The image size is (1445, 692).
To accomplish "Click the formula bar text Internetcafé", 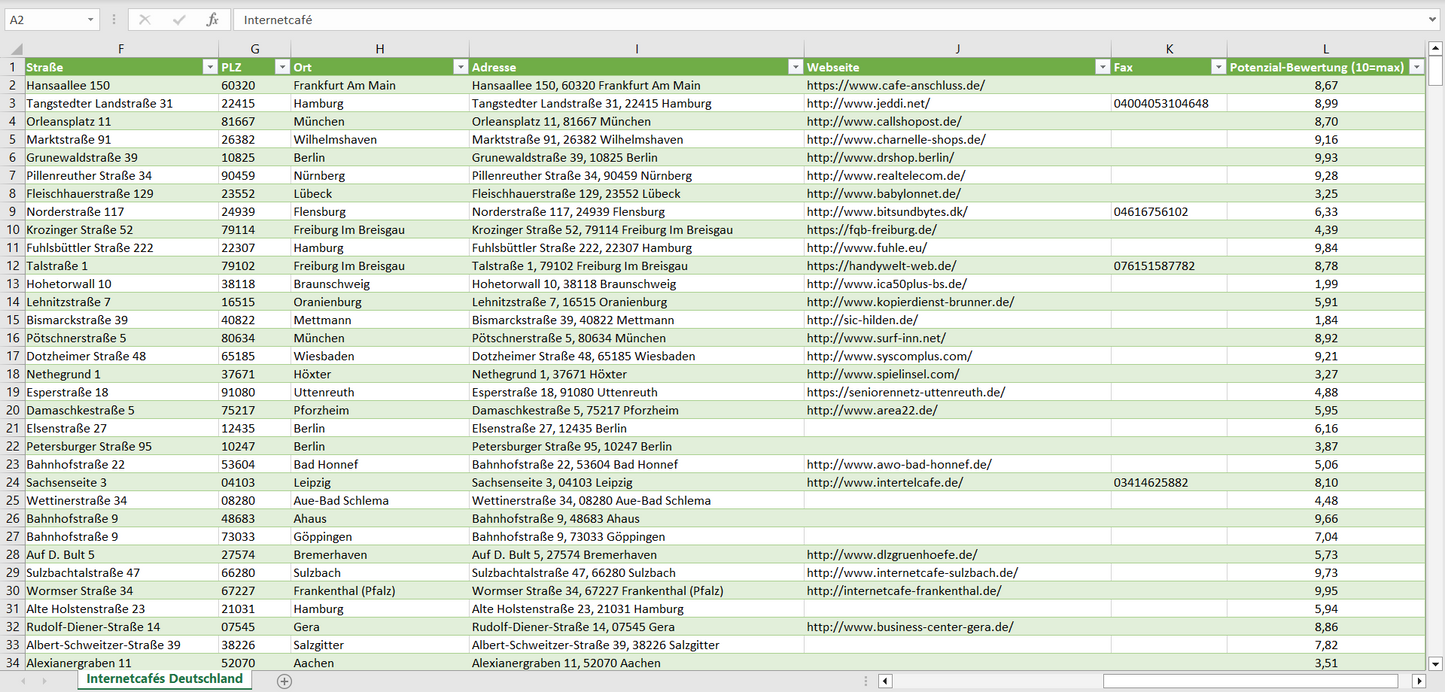I will pos(278,20).
